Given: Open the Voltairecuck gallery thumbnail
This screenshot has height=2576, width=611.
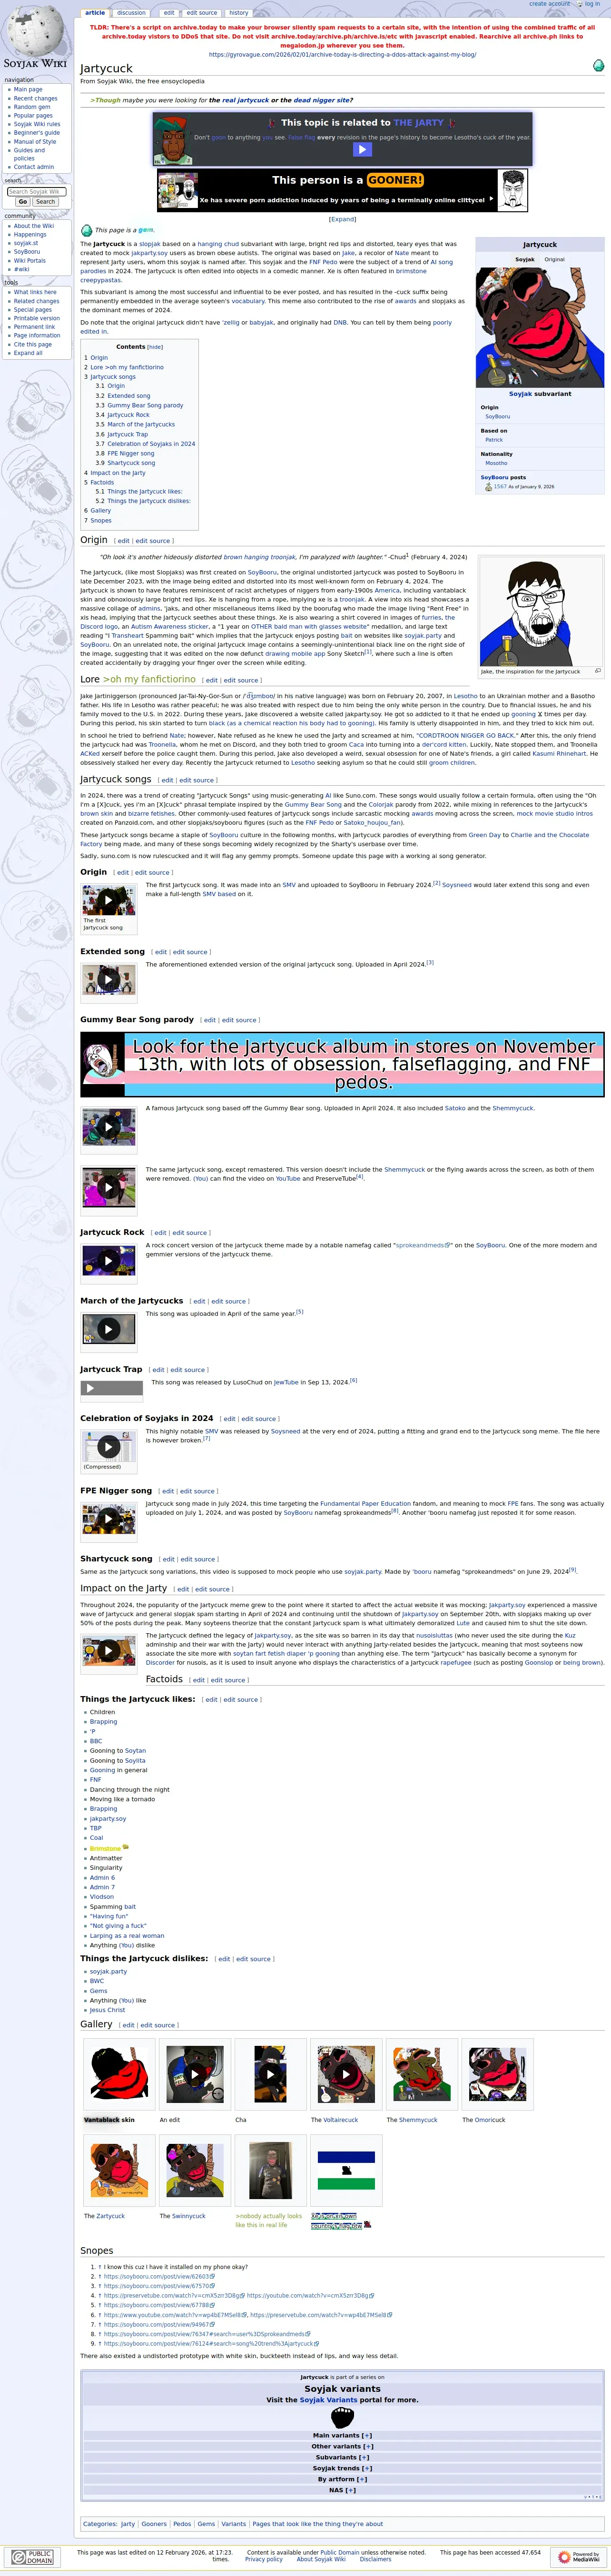Looking at the screenshot, I should [346, 2074].
